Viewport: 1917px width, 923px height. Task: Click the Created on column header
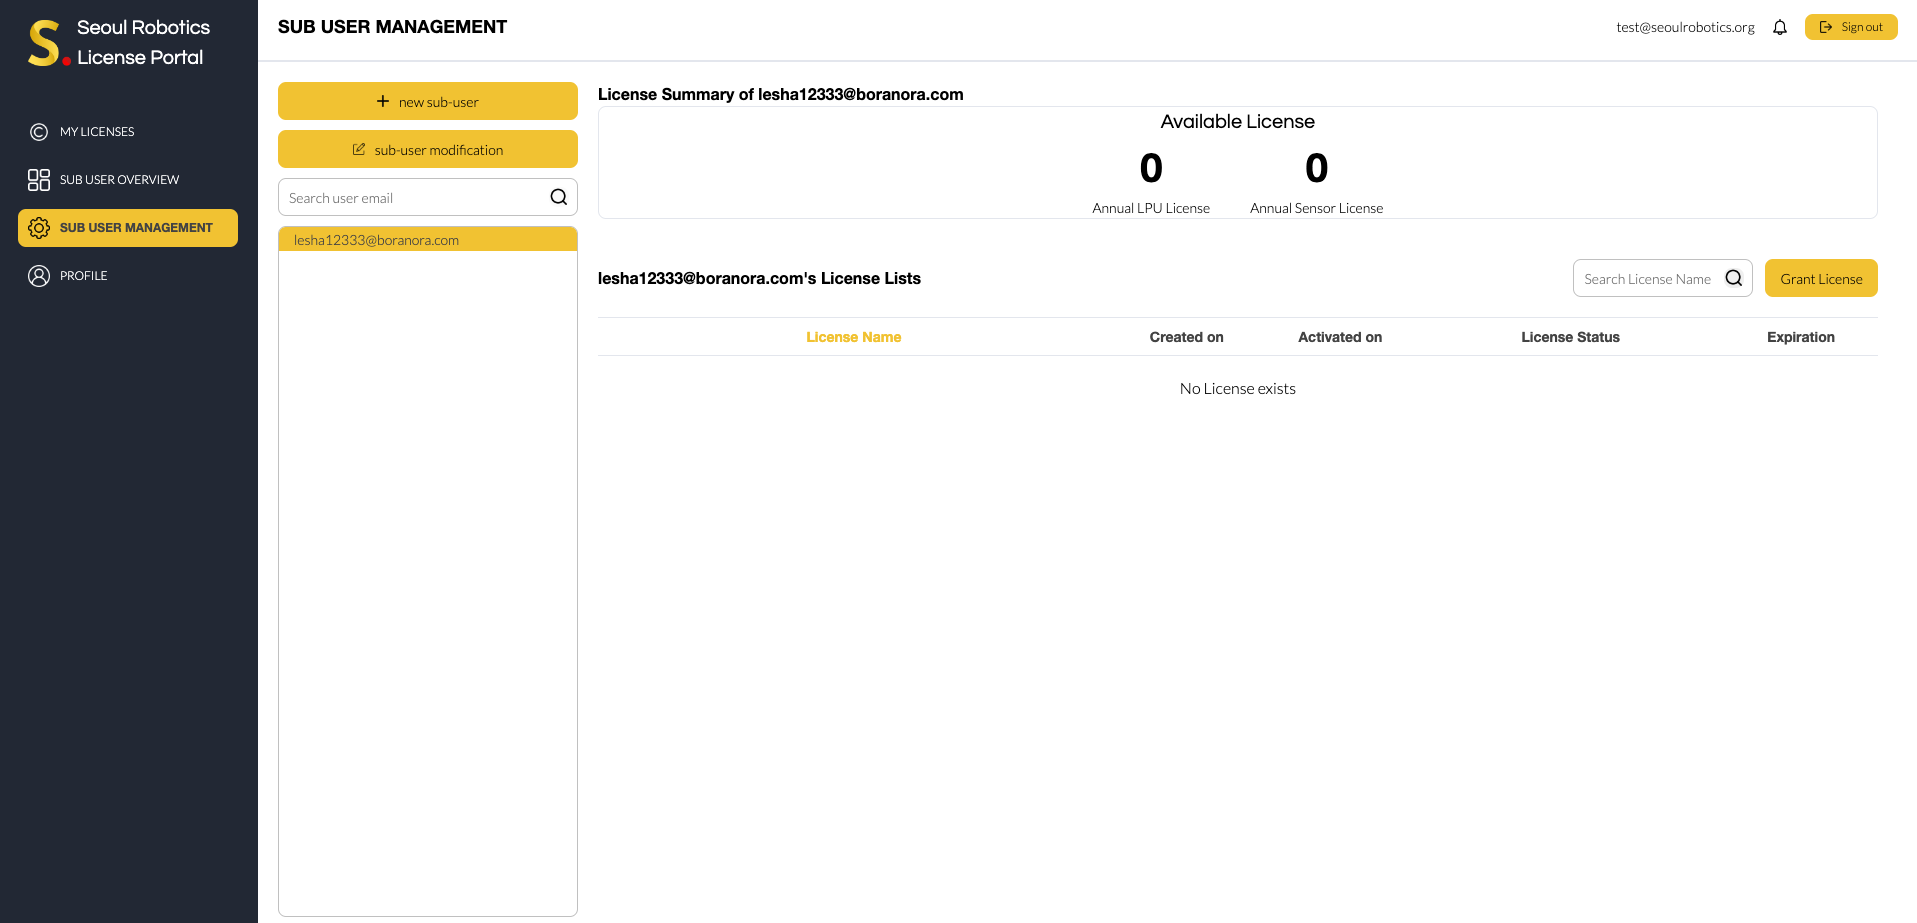[1186, 337]
